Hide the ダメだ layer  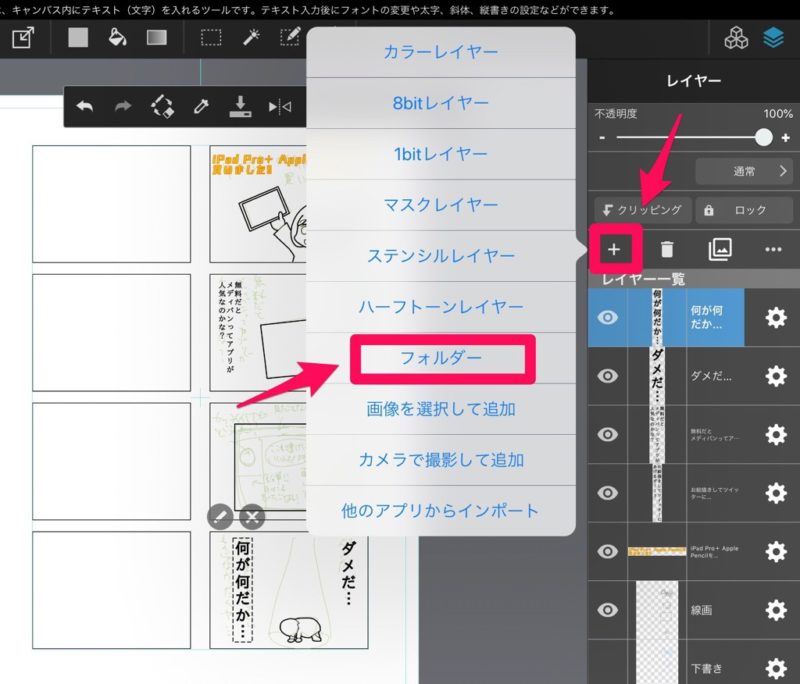(x=607, y=376)
